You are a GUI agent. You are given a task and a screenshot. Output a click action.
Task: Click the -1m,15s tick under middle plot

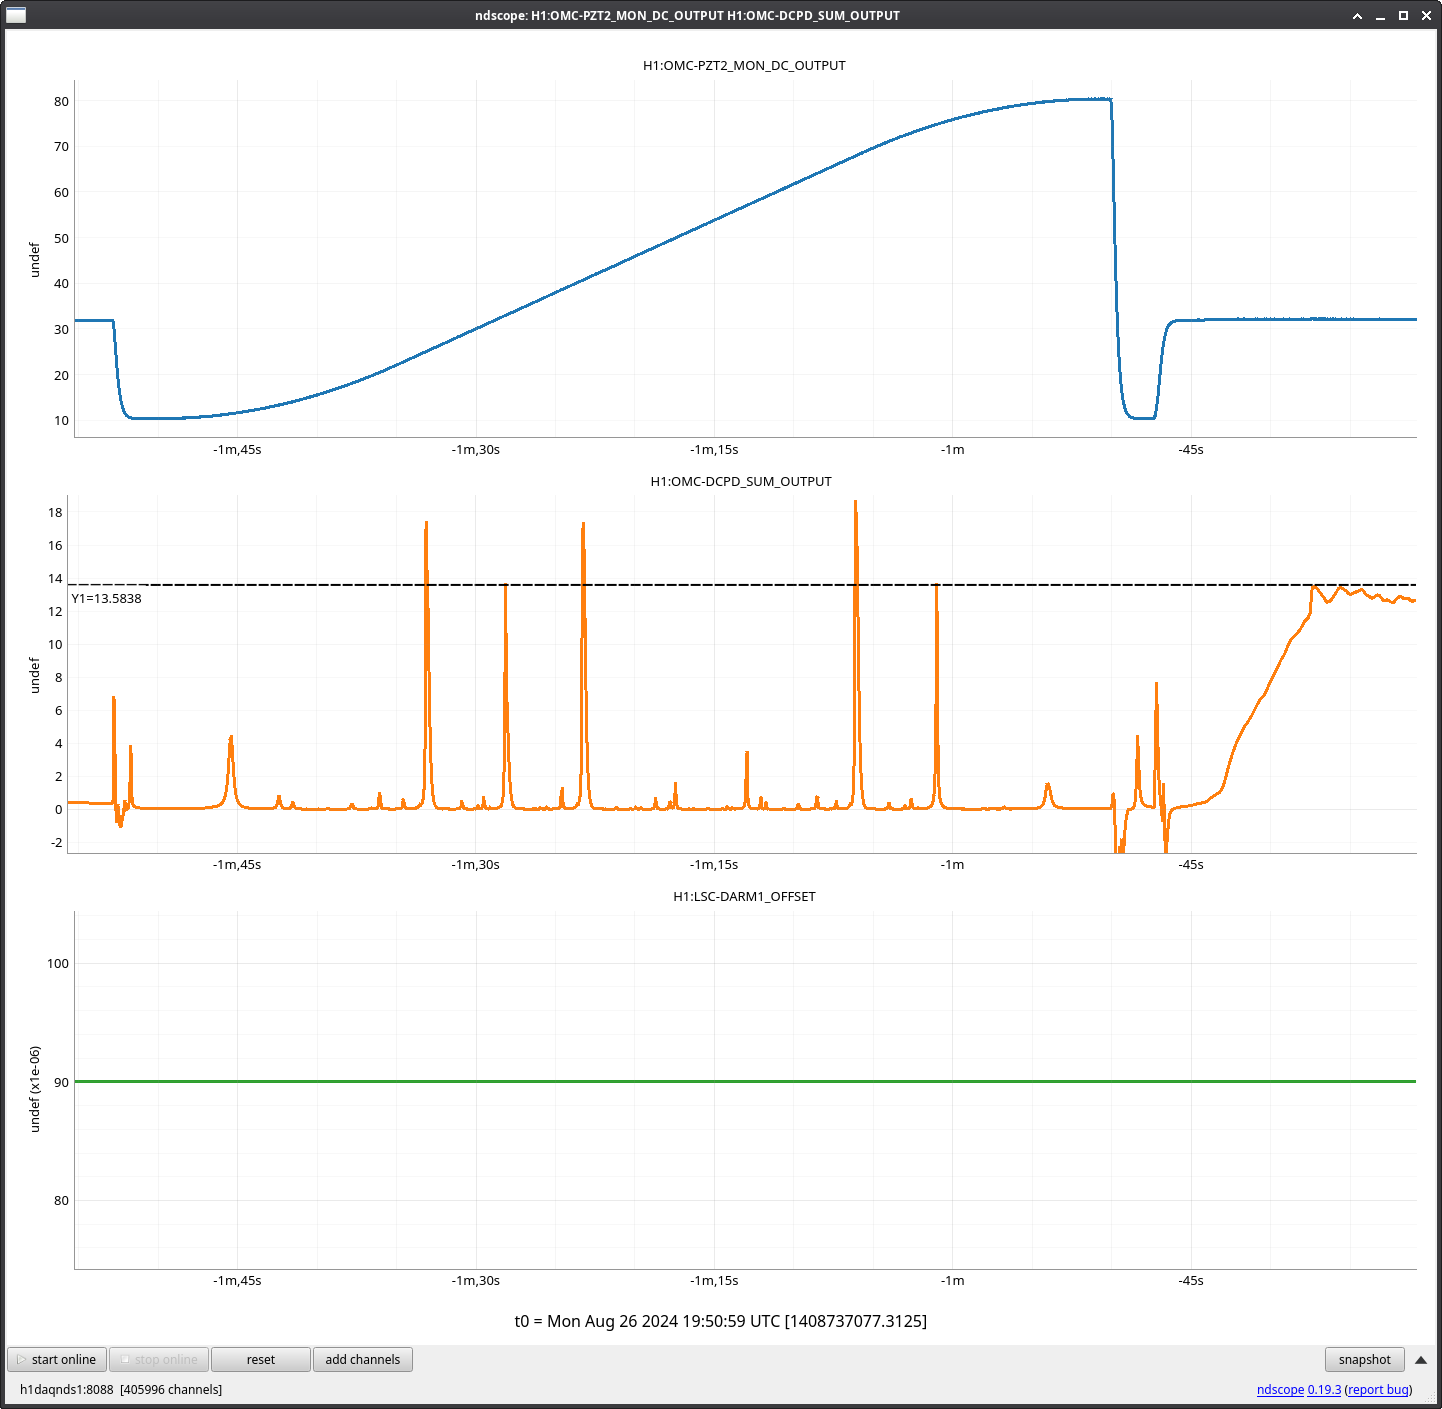pyautogui.click(x=714, y=864)
